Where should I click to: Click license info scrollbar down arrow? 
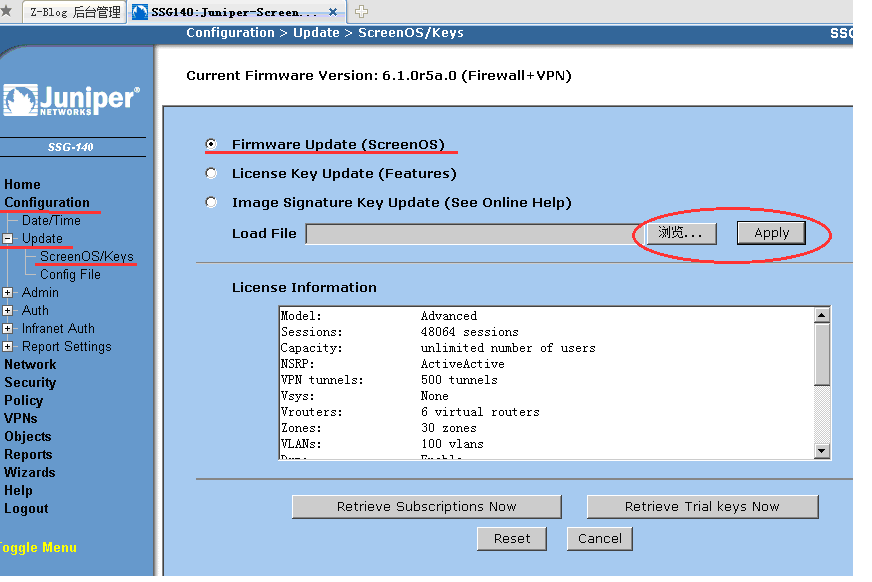tap(821, 450)
